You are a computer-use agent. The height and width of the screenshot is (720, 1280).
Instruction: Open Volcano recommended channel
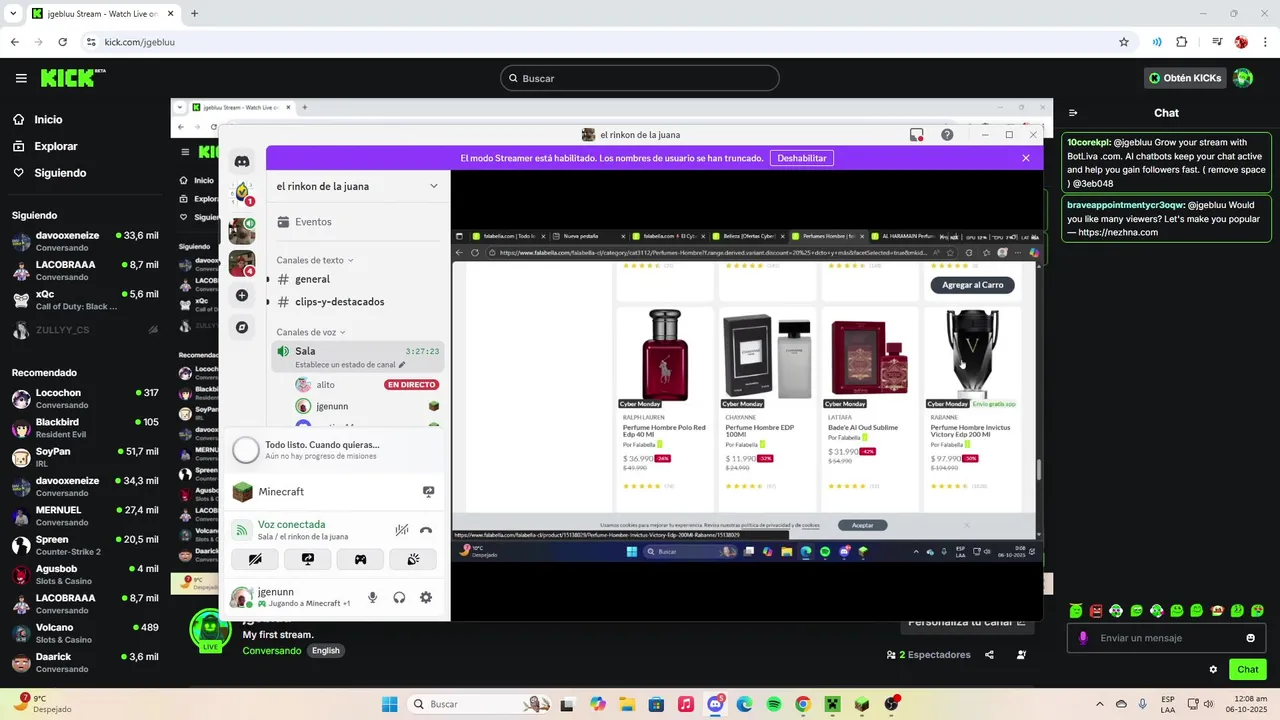point(85,633)
